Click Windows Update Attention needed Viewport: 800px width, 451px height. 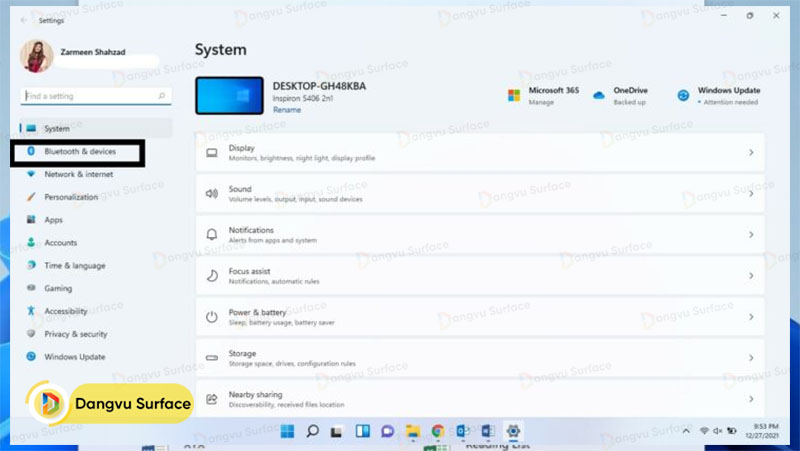731,103
